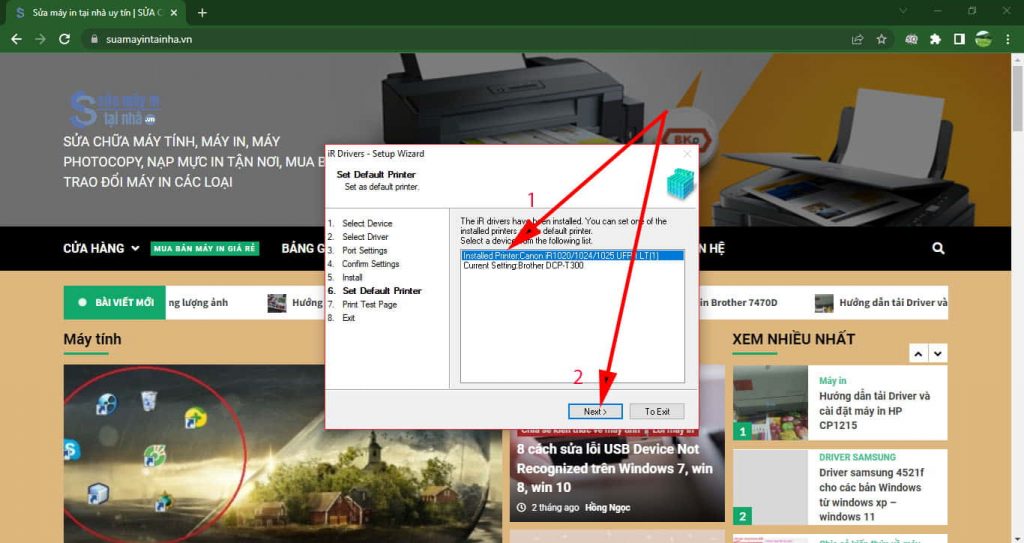Open 8 cách sửa lỗi USB Device article
Viewport: 1024px width, 543px height.
615,468
